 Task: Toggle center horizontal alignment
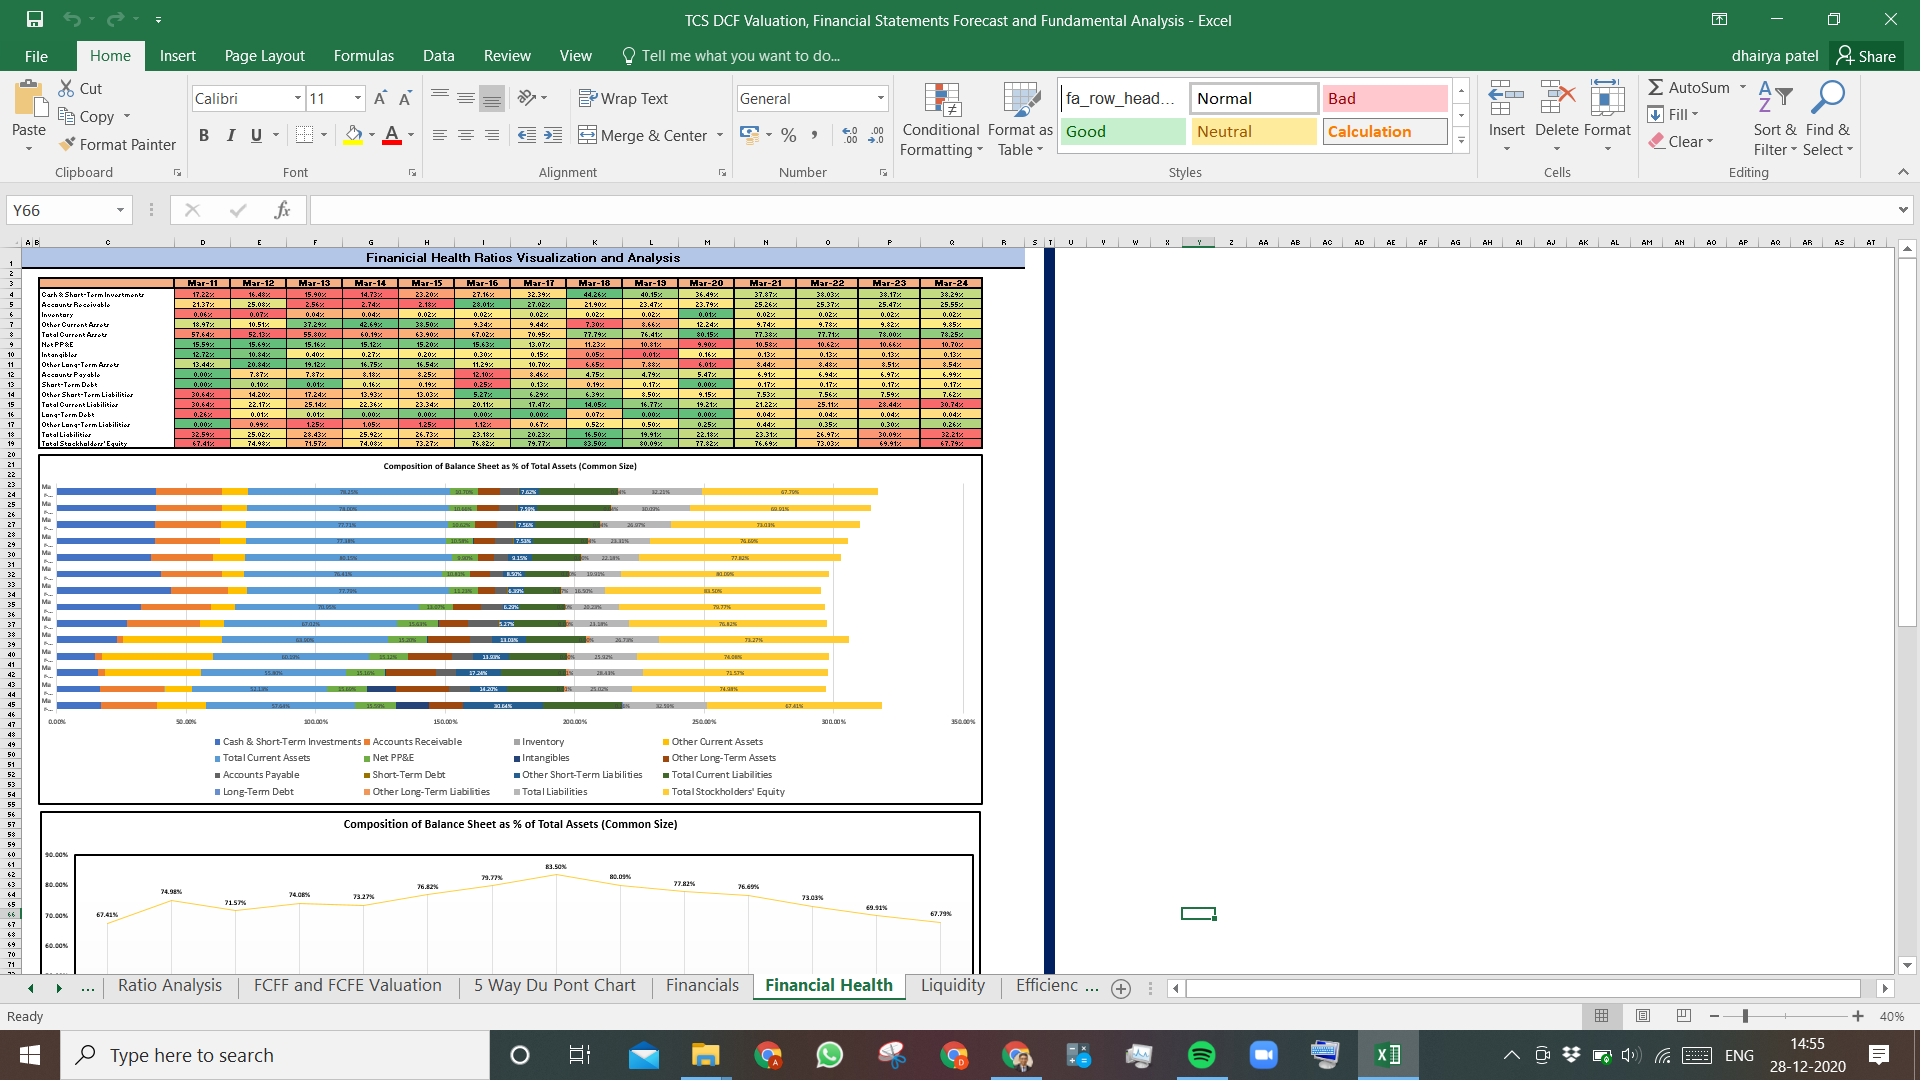tap(465, 135)
